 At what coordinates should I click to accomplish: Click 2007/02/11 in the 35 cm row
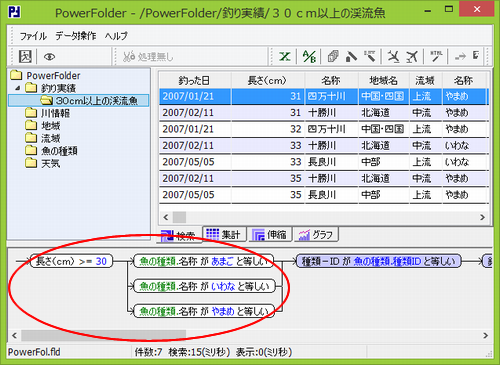195,178
